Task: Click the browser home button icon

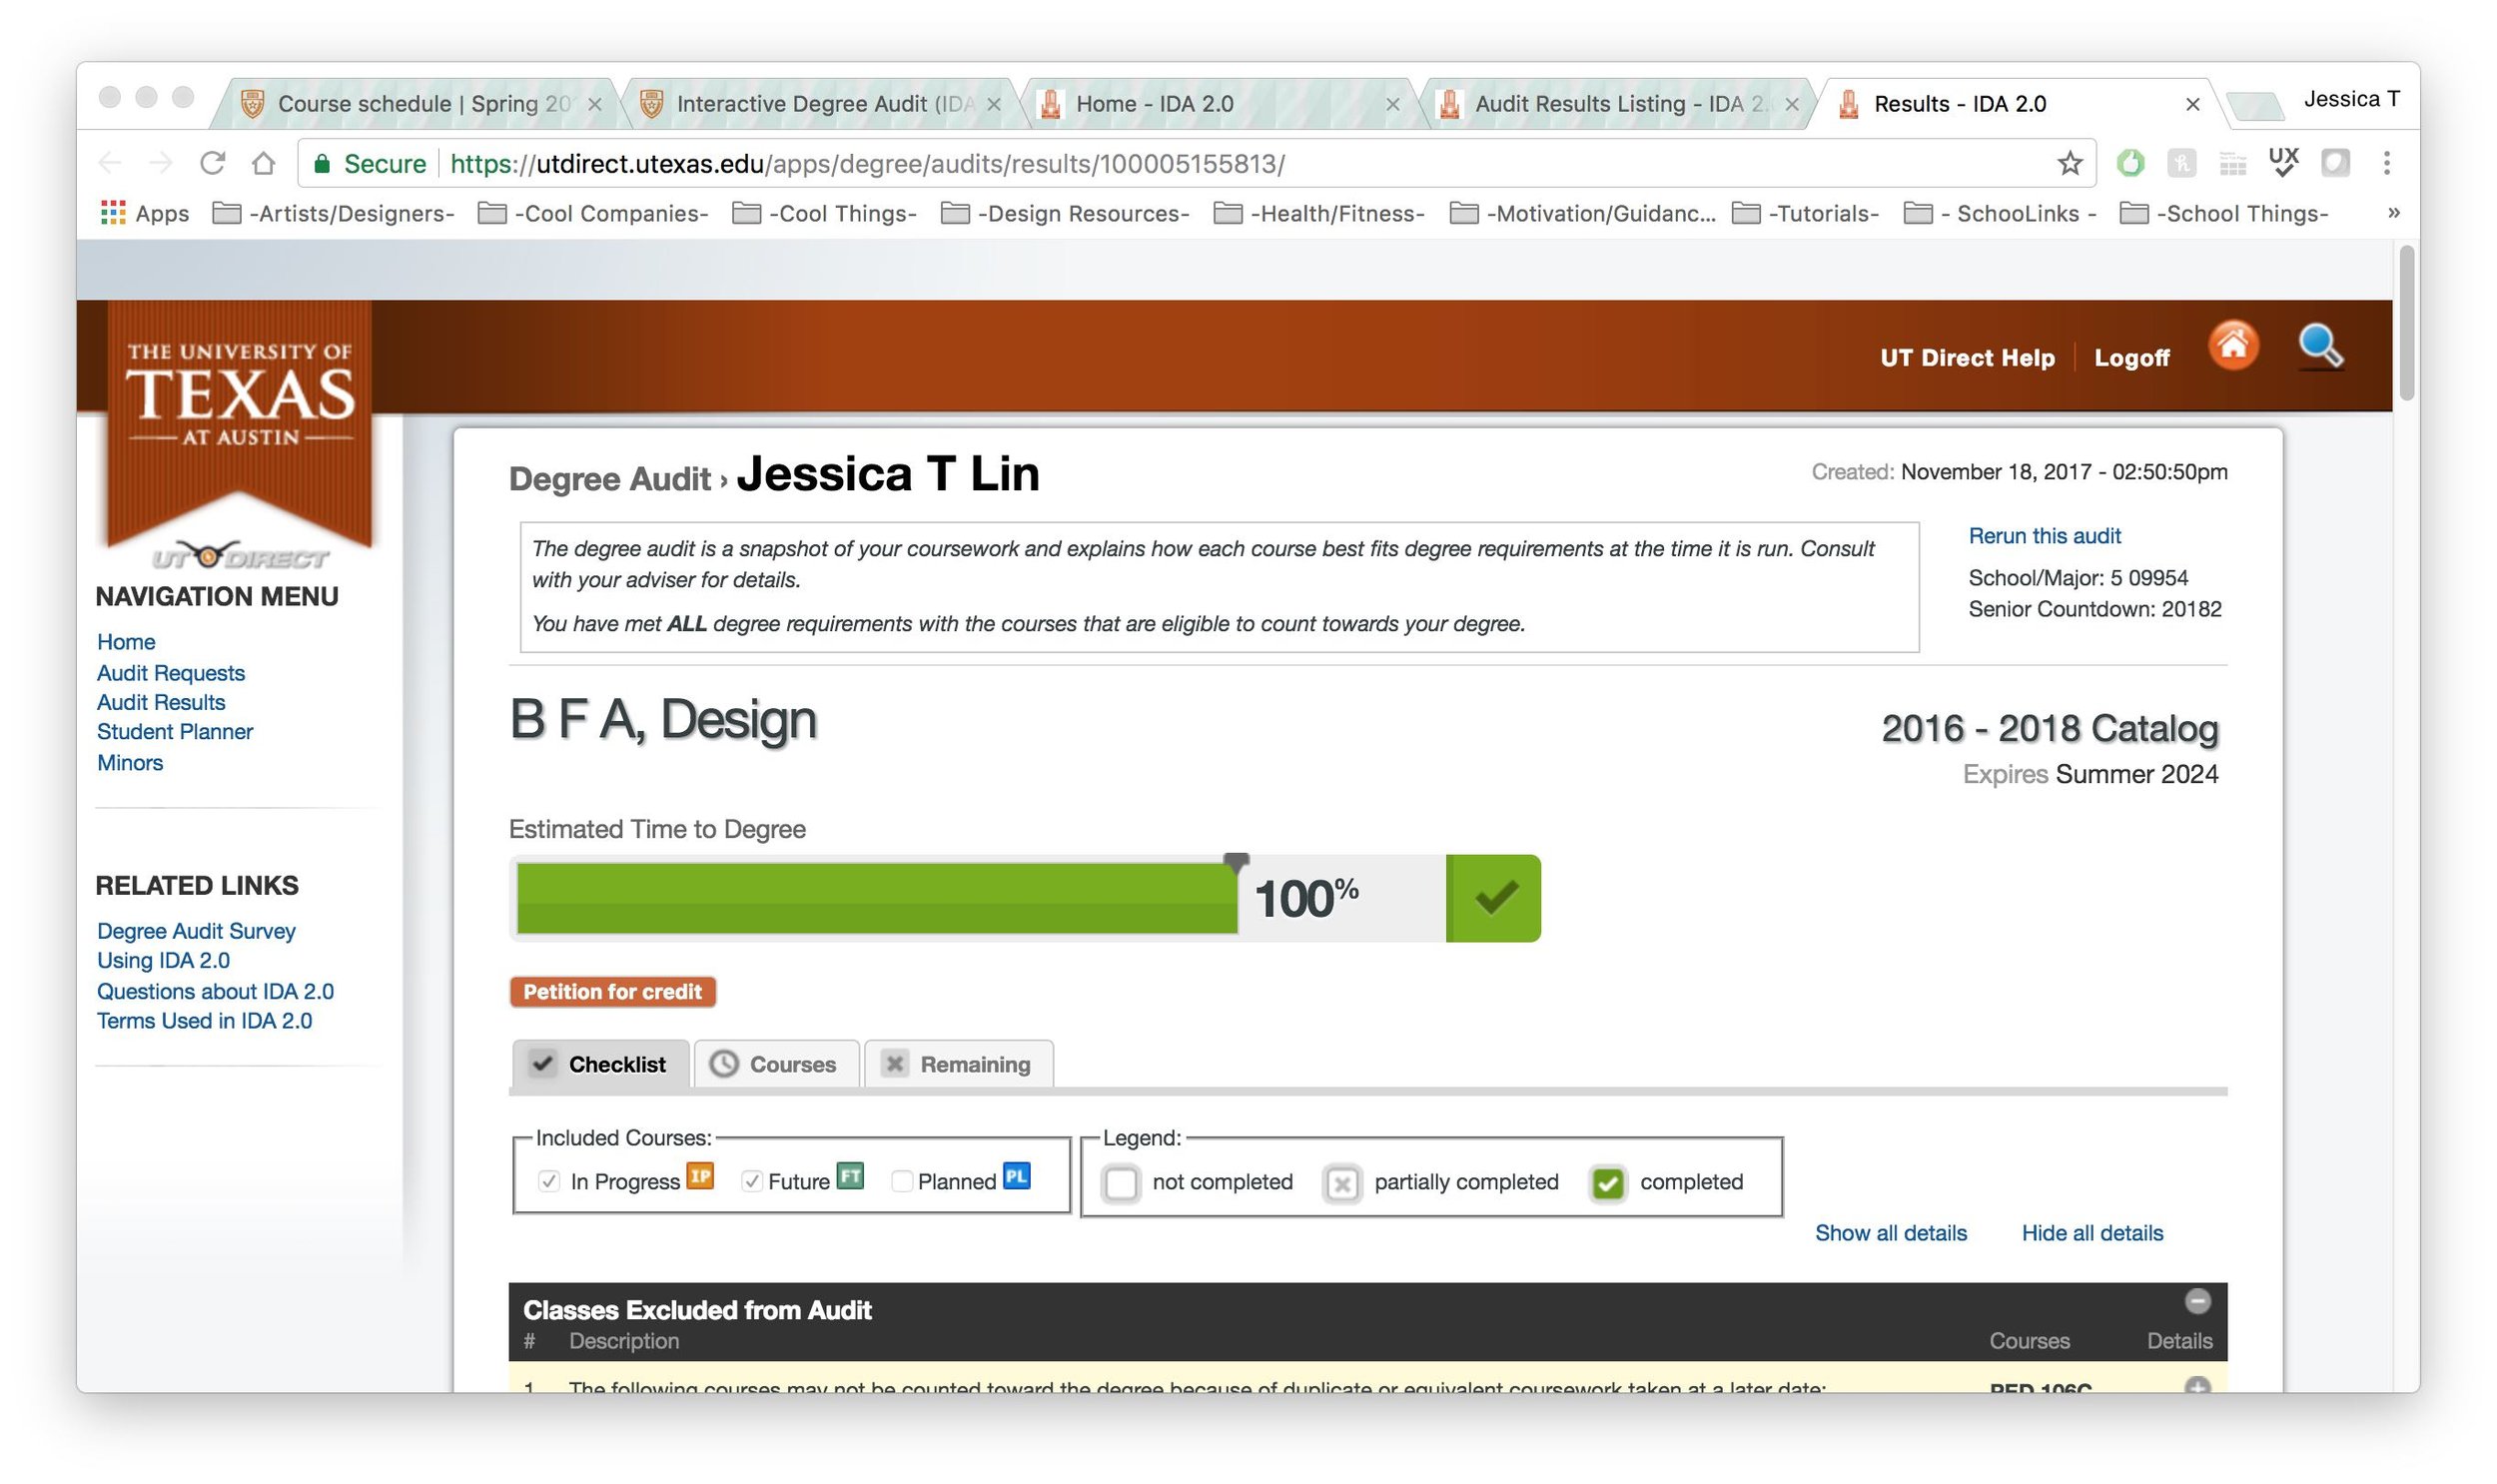Action: point(263,163)
